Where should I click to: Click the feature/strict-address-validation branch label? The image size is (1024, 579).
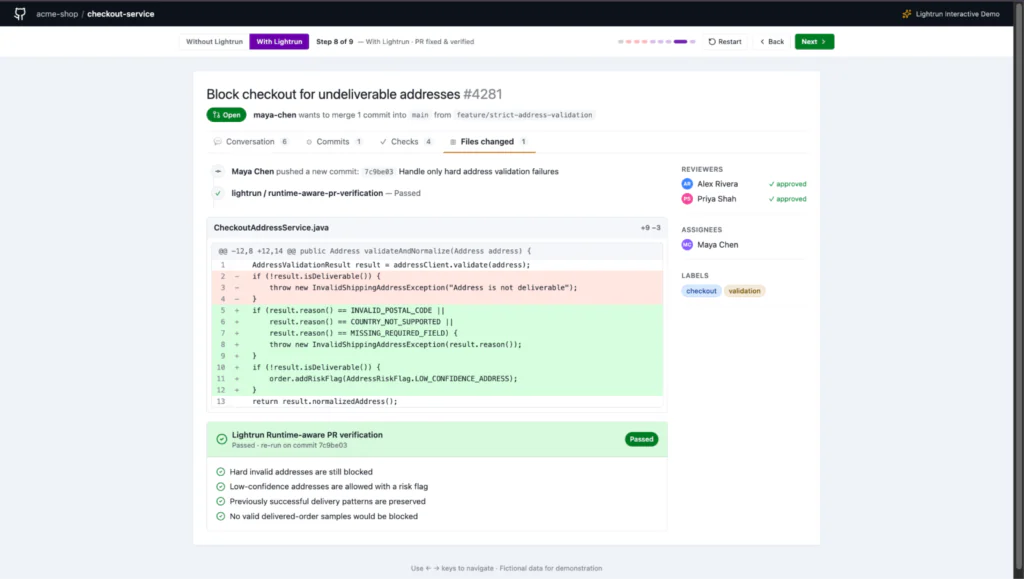tap(524, 115)
